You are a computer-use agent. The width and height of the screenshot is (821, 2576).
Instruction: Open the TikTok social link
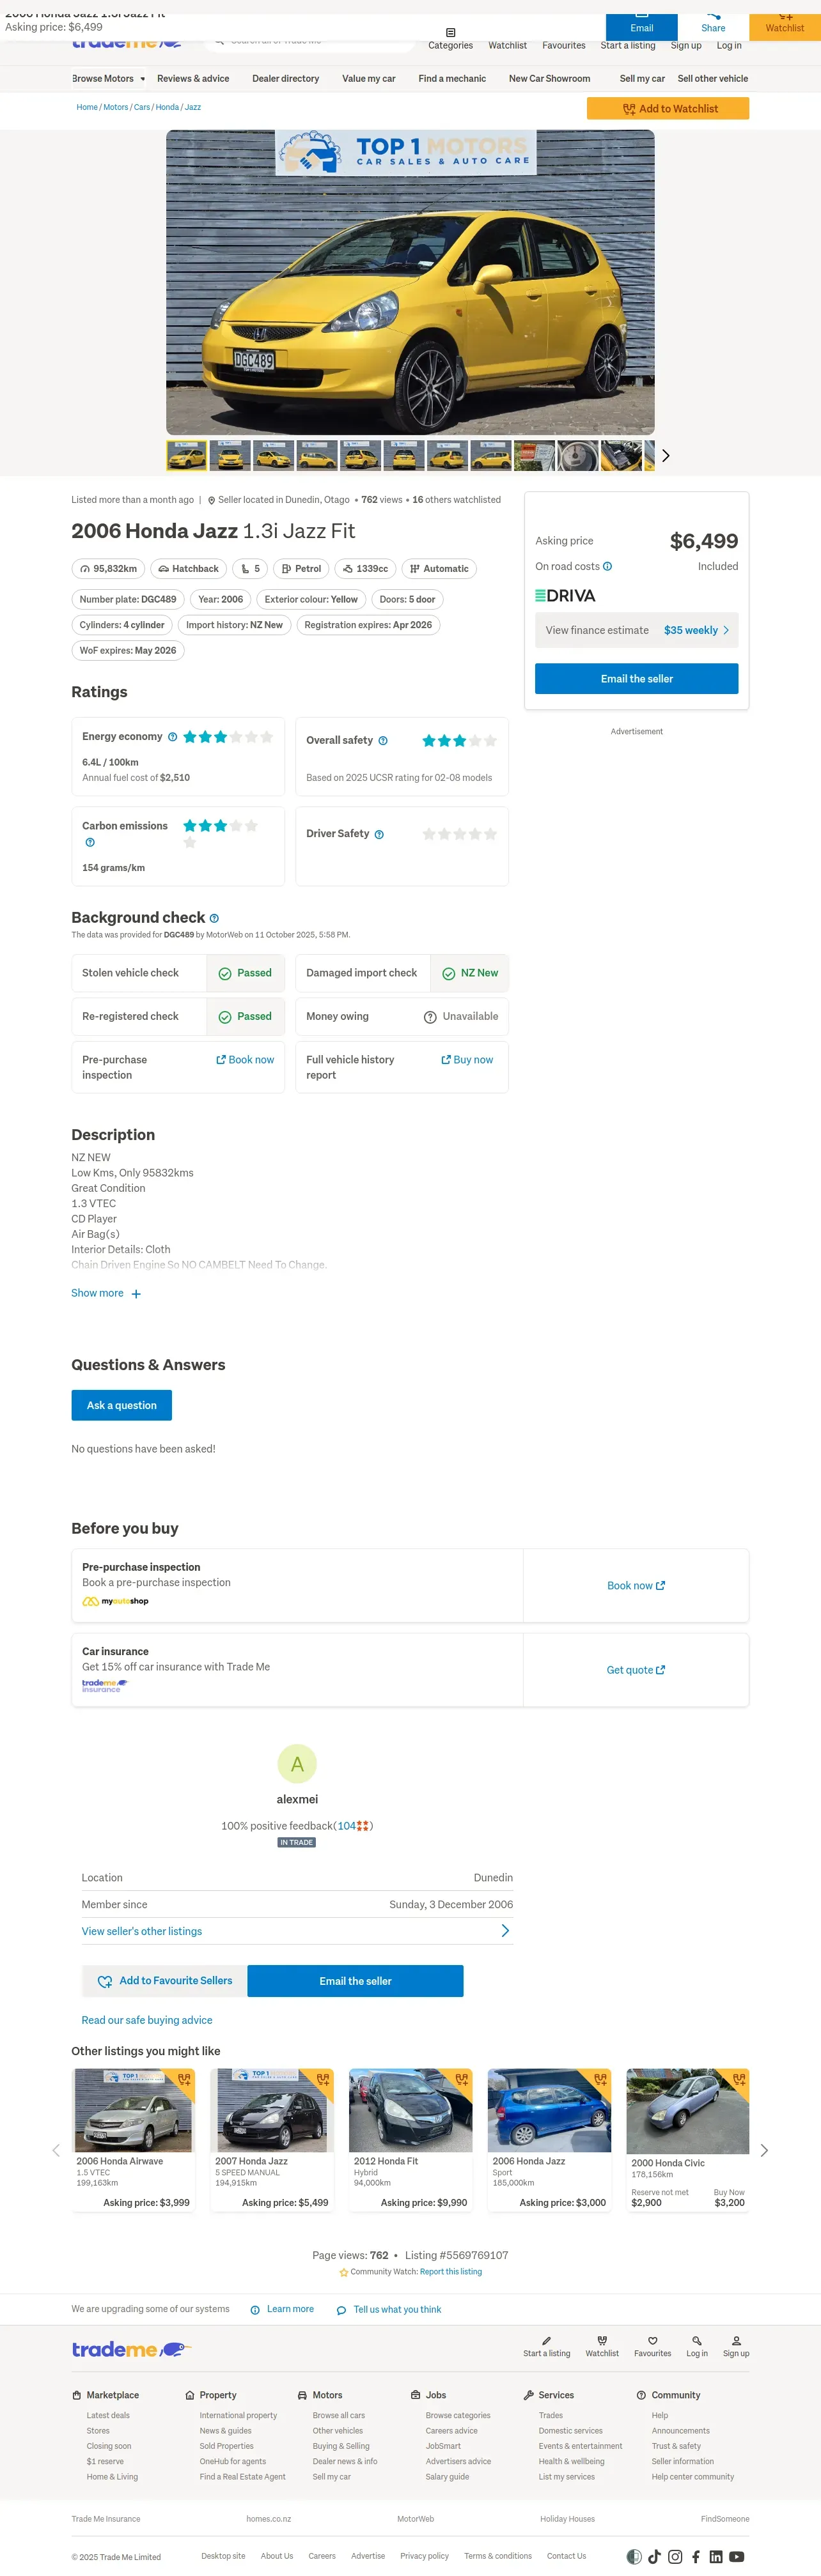655,2556
